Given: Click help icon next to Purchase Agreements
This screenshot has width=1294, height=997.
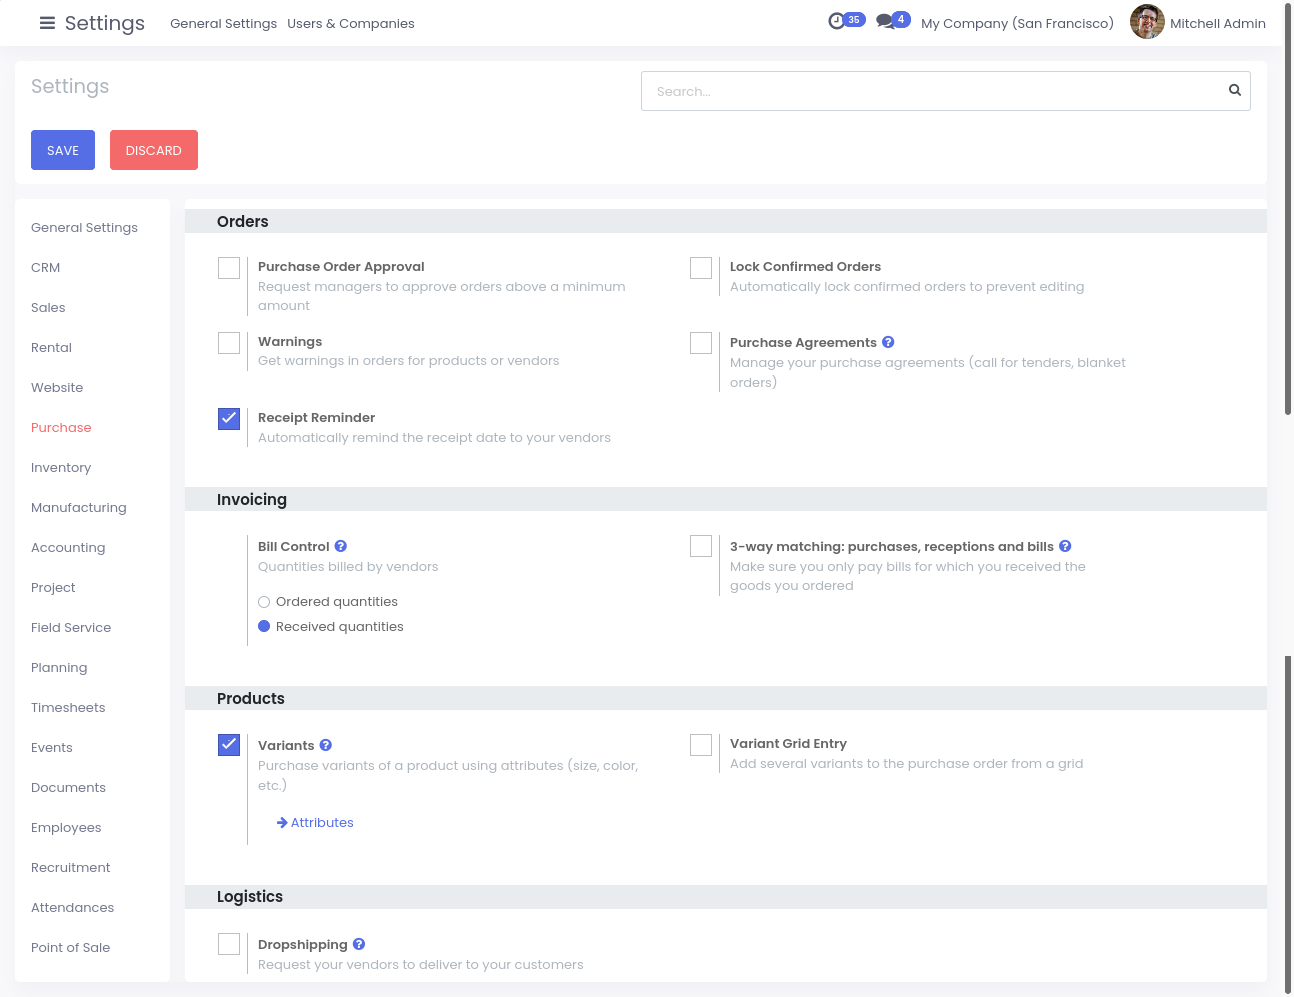Looking at the screenshot, I should (x=888, y=342).
